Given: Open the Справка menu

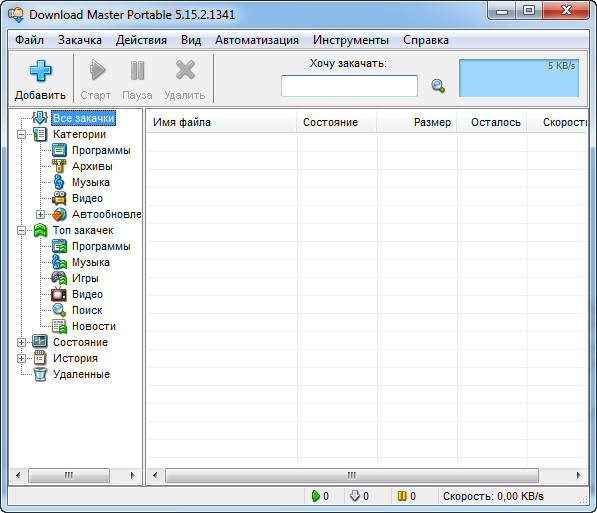Looking at the screenshot, I should (426, 40).
